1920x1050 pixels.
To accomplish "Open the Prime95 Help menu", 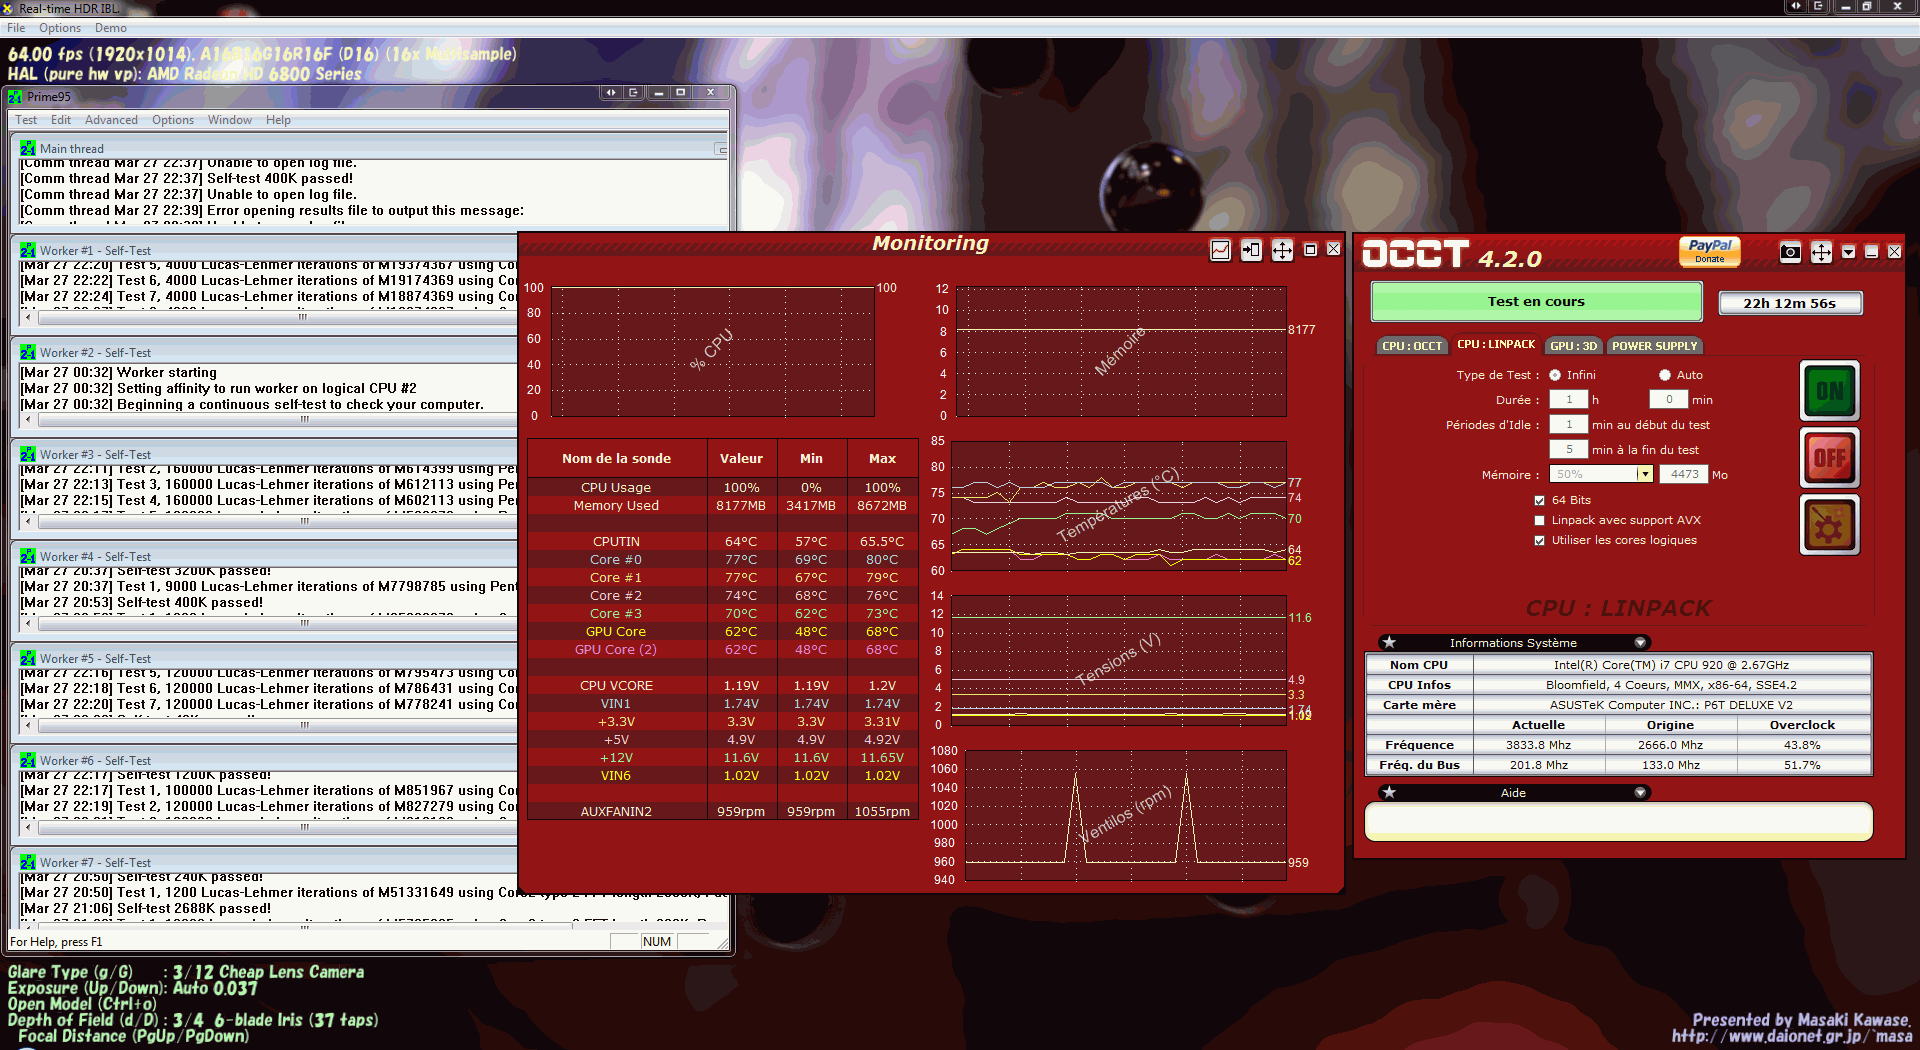I will tap(278, 120).
